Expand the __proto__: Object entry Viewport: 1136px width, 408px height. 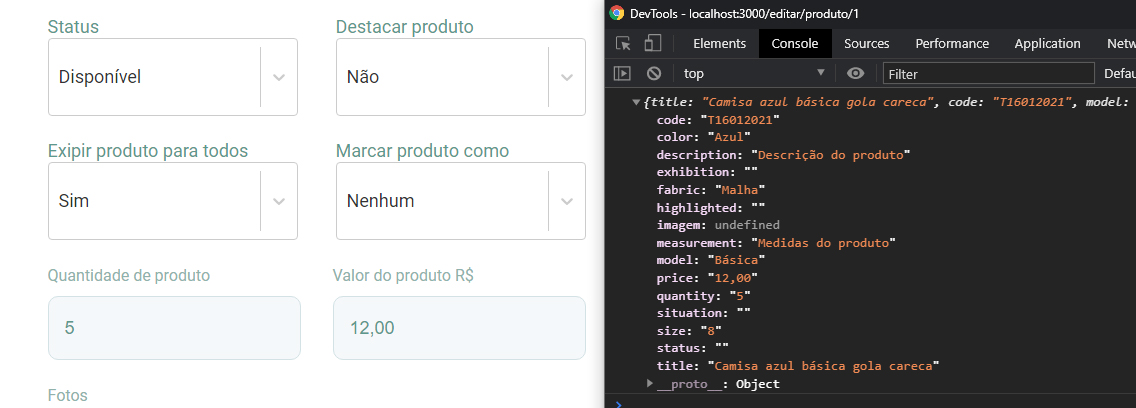coord(650,383)
